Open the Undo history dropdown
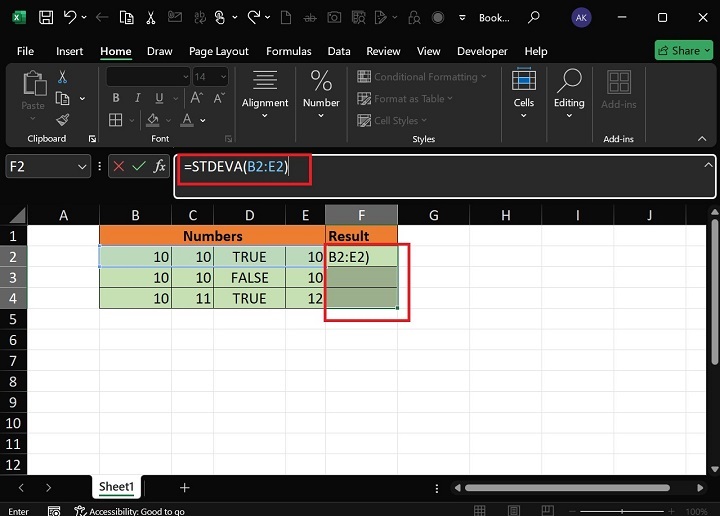The height and width of the screenshot is (516, 720). (x=84, y=17)
